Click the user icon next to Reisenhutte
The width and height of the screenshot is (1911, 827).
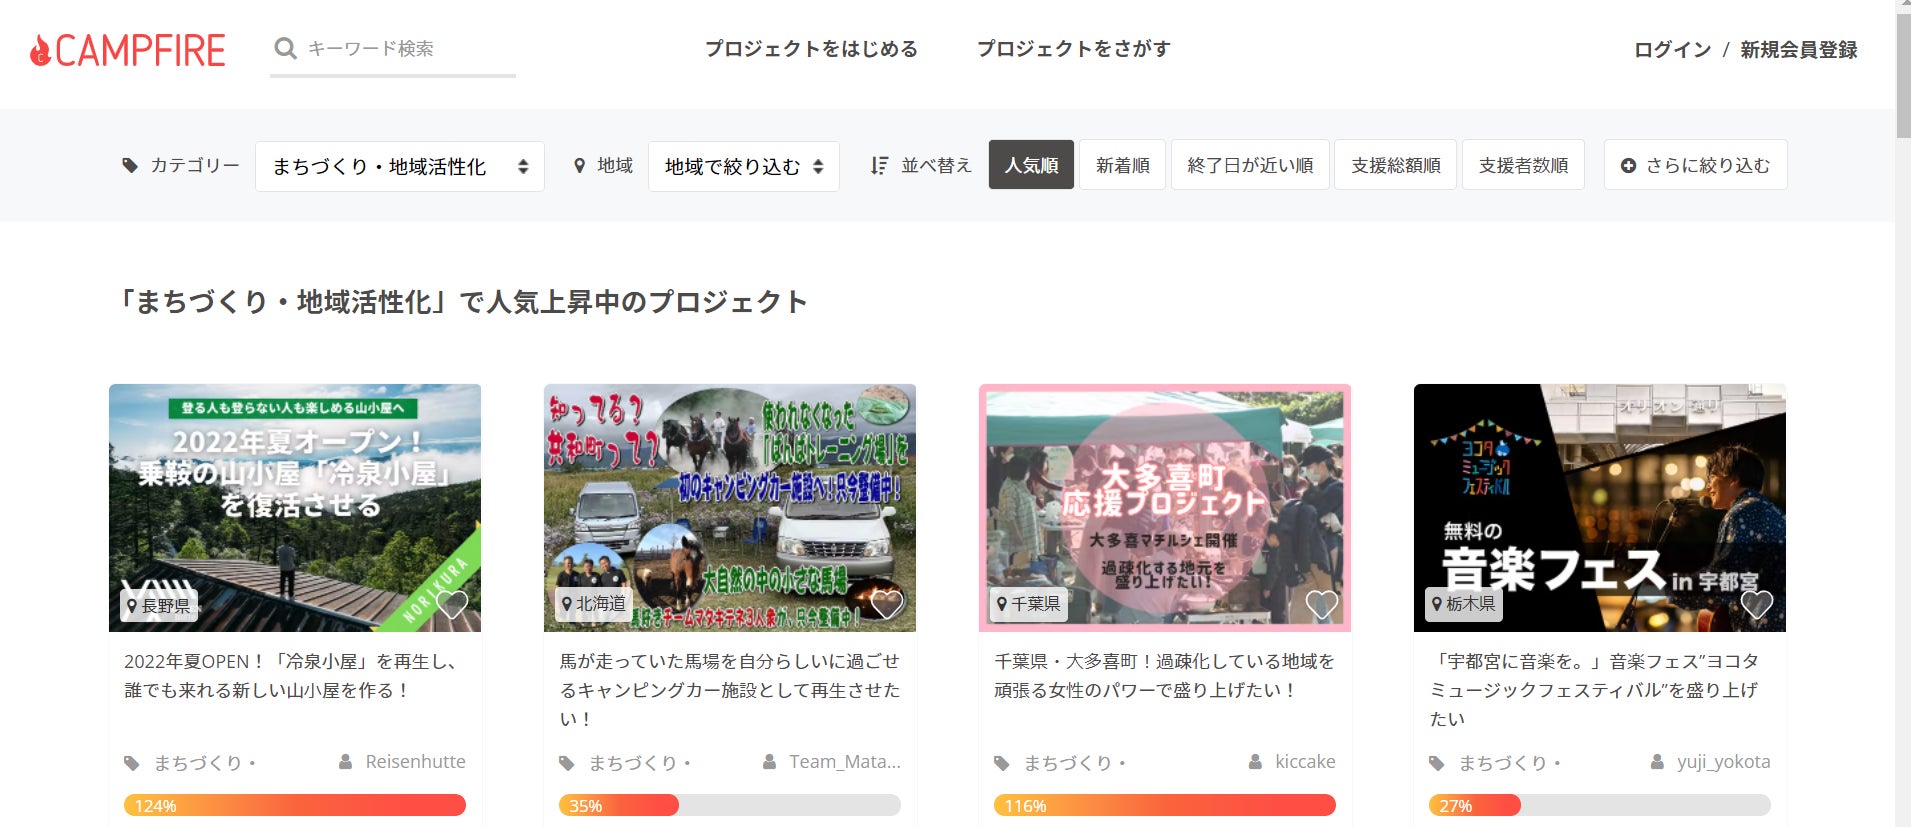[345, 762]
